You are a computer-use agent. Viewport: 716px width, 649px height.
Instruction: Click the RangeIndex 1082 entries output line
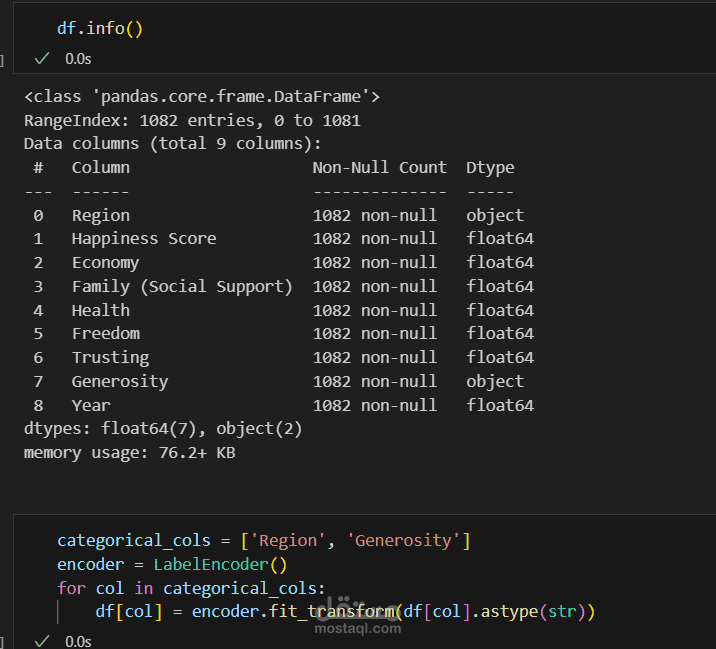192,120
